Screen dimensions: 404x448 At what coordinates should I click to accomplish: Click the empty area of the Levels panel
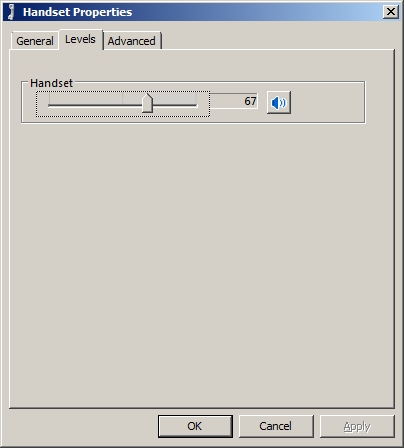click(x=202, y=263)
